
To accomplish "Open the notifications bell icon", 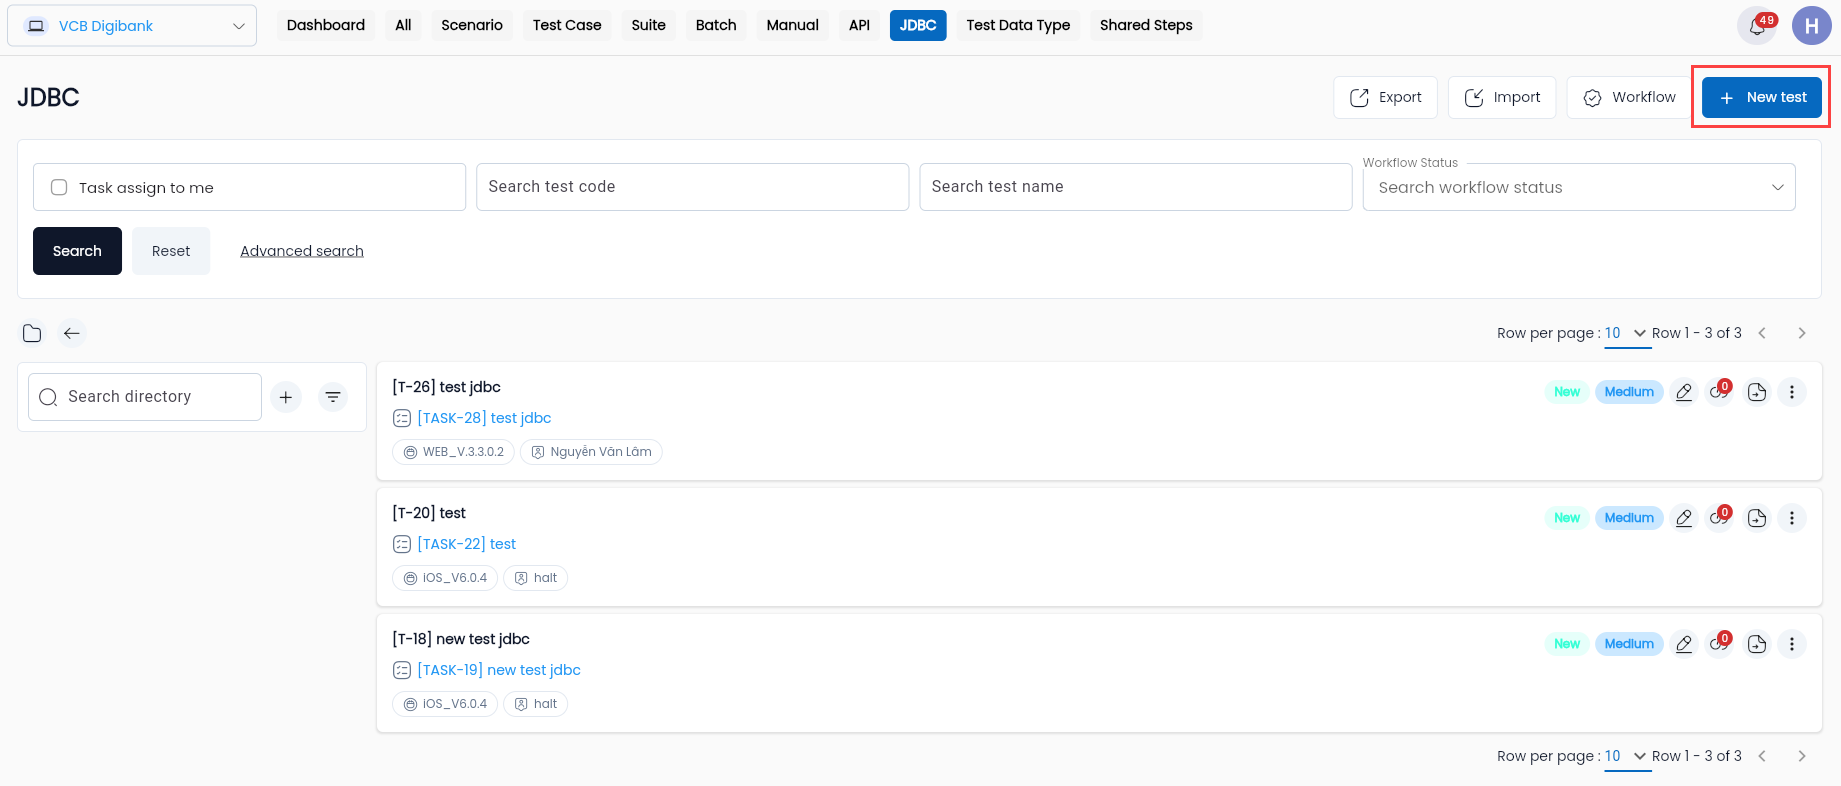I will point(1757,26).
